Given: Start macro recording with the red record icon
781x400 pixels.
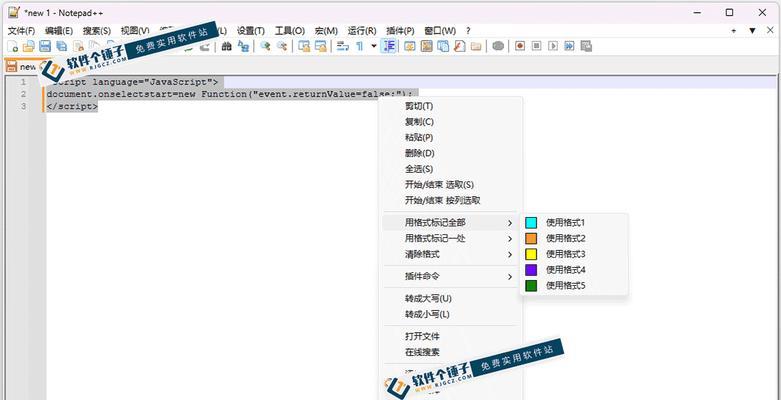Looking at the screenshot, I should pyautogui.click(x=520, y=46).
